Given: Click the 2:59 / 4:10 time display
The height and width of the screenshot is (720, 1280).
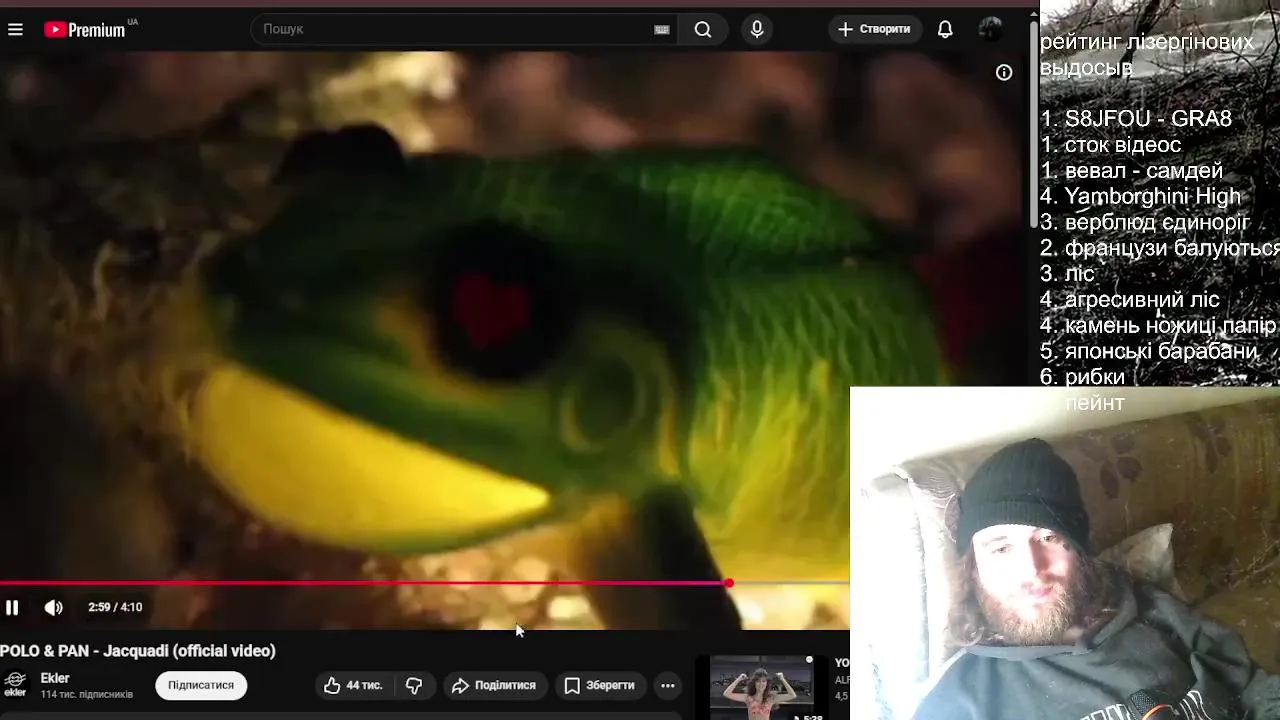Looking at the screenshot, I should pyautogui.click(x=115, y=607).
